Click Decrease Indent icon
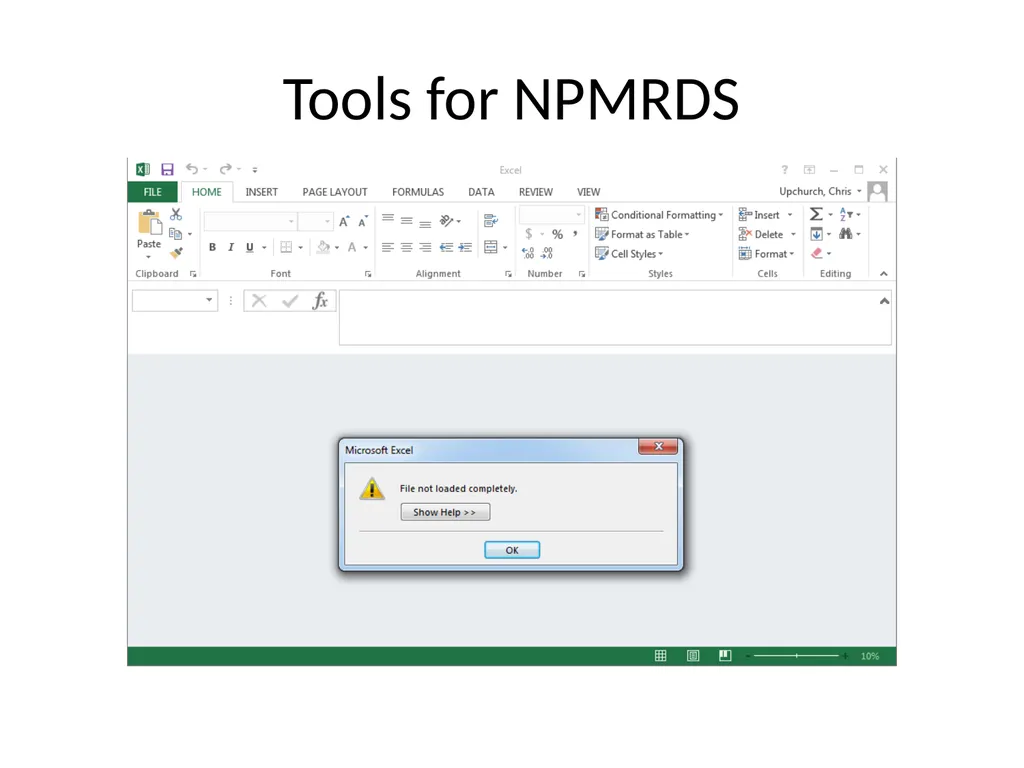The image size is (1024, 768). 446,248
